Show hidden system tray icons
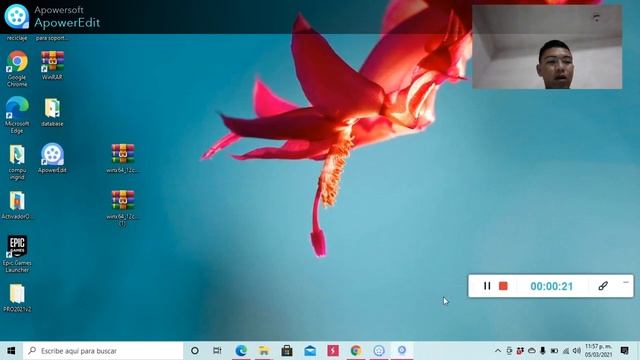The image size is (640, 360). (x=498, y=351)
